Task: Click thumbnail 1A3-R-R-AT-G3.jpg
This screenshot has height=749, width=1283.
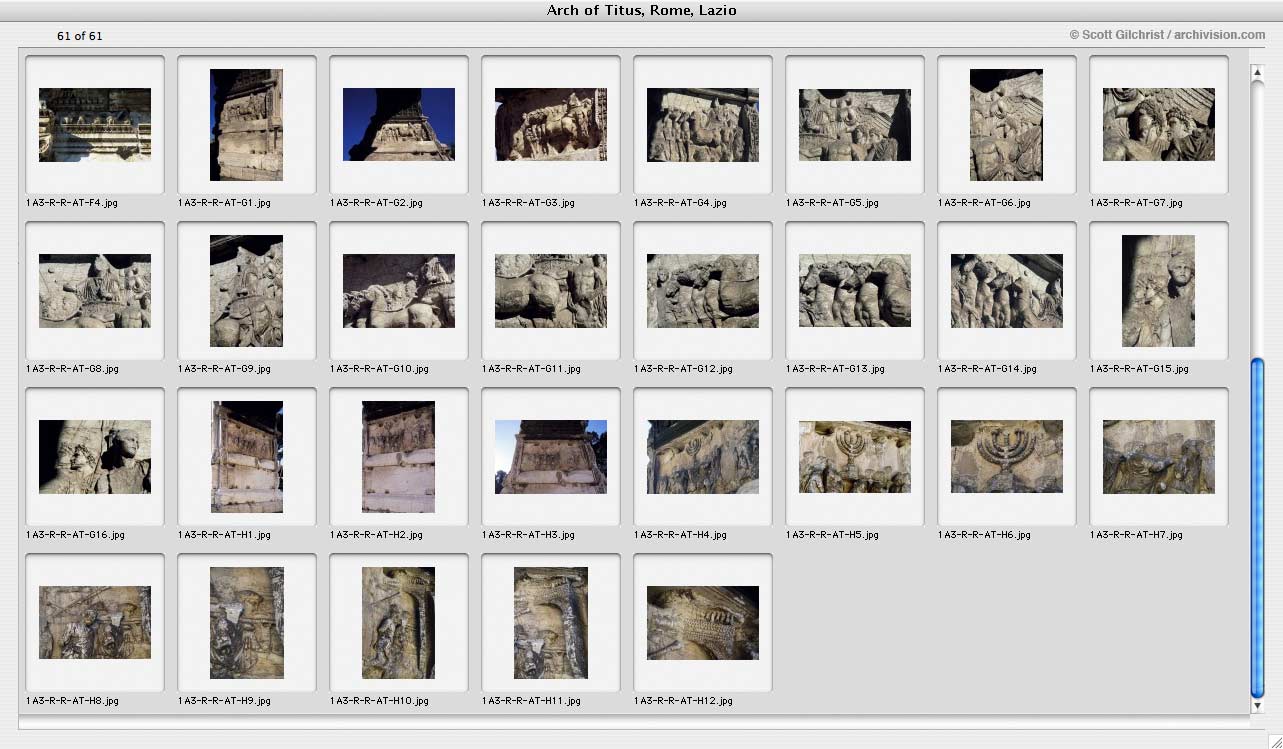Action: tap(551, 124)
